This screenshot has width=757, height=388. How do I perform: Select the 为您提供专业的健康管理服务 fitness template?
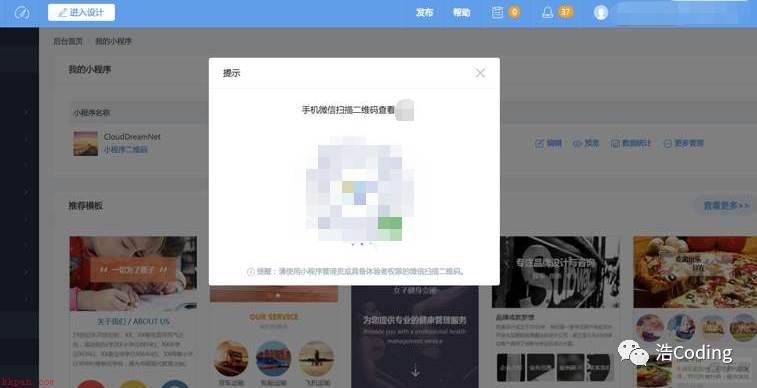pos(415,337)
